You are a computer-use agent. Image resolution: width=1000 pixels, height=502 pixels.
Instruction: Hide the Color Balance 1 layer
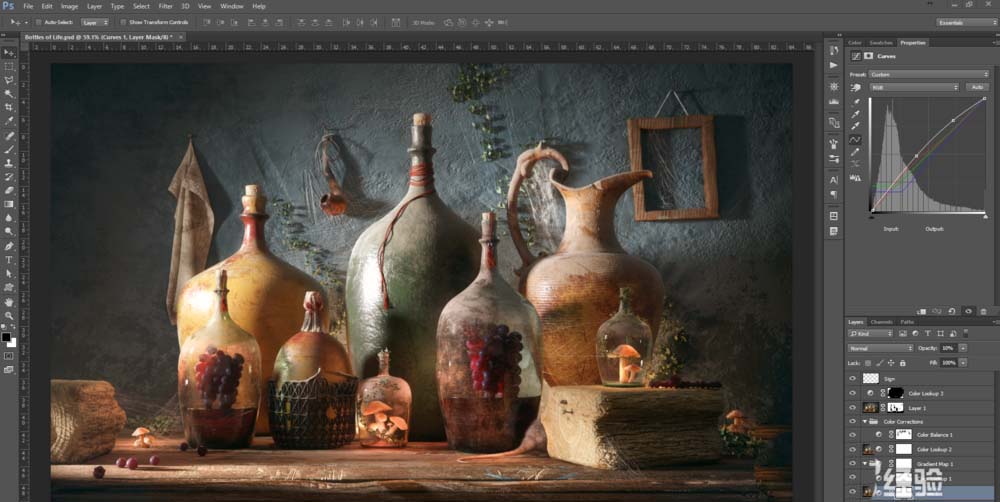(x=852, y=434)
